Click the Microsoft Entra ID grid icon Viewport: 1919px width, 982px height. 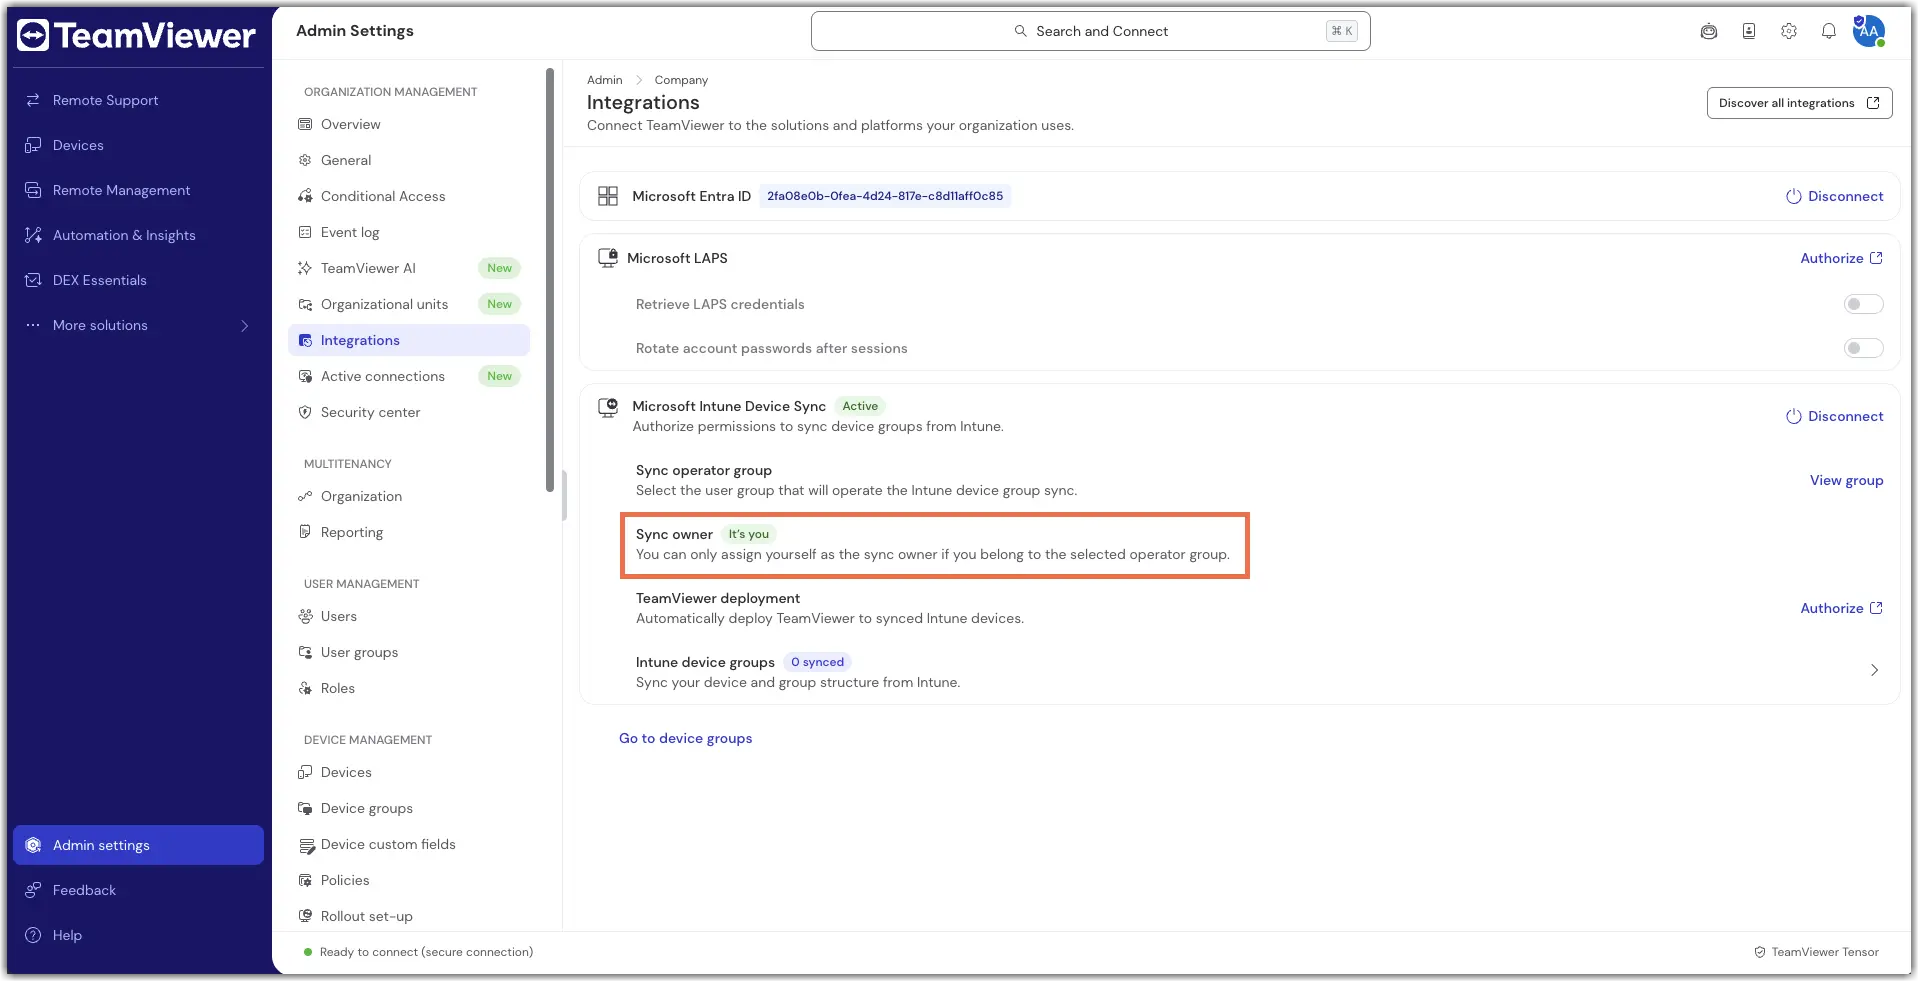608,196
